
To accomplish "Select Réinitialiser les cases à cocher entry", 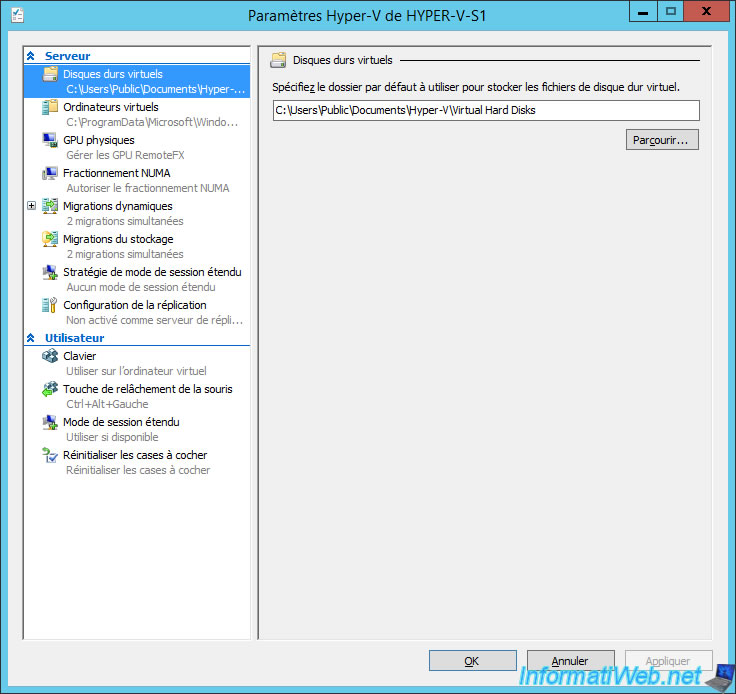I will coord(137,462).
